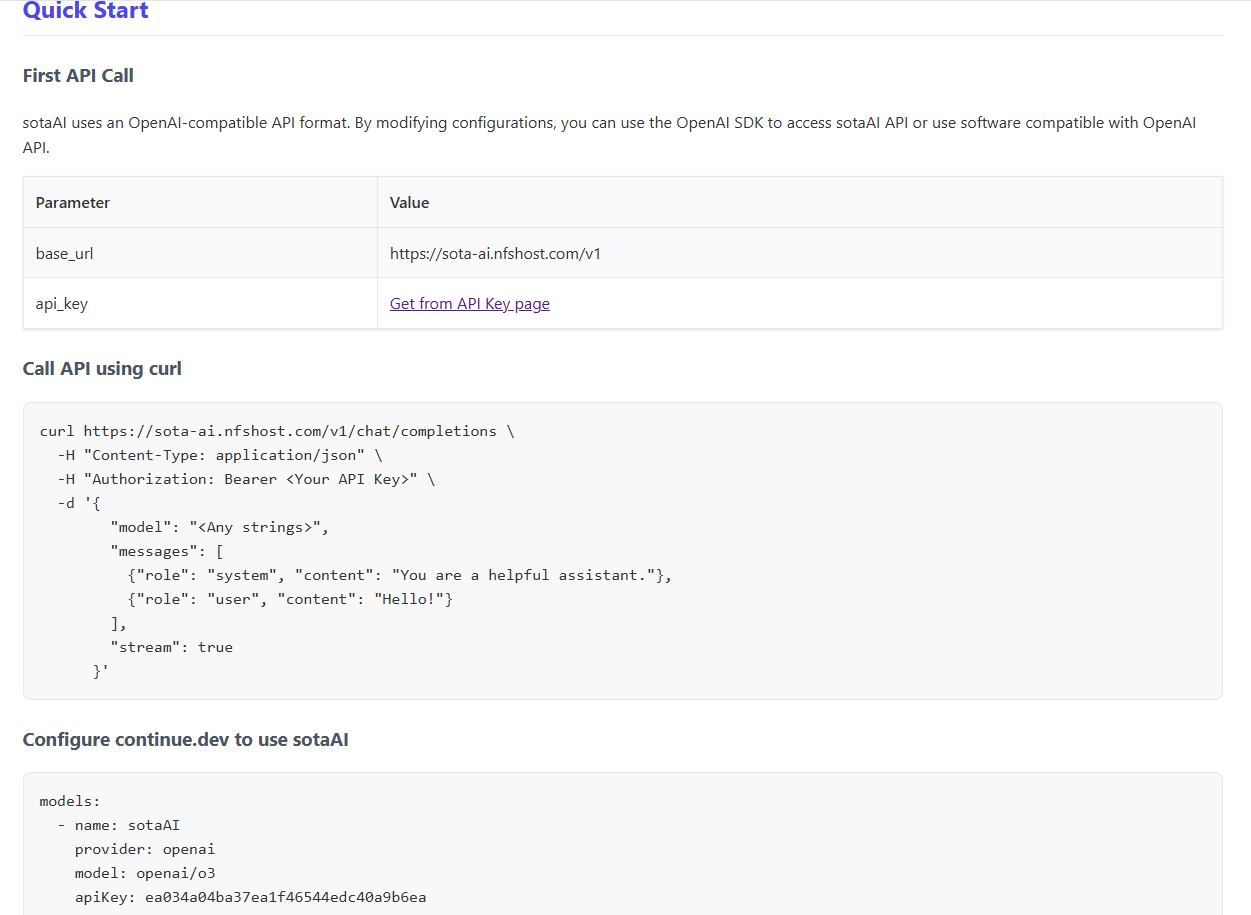1251x915 pixels.
Task: Click the curl chat/completions URL line
Action: point(277,431)
